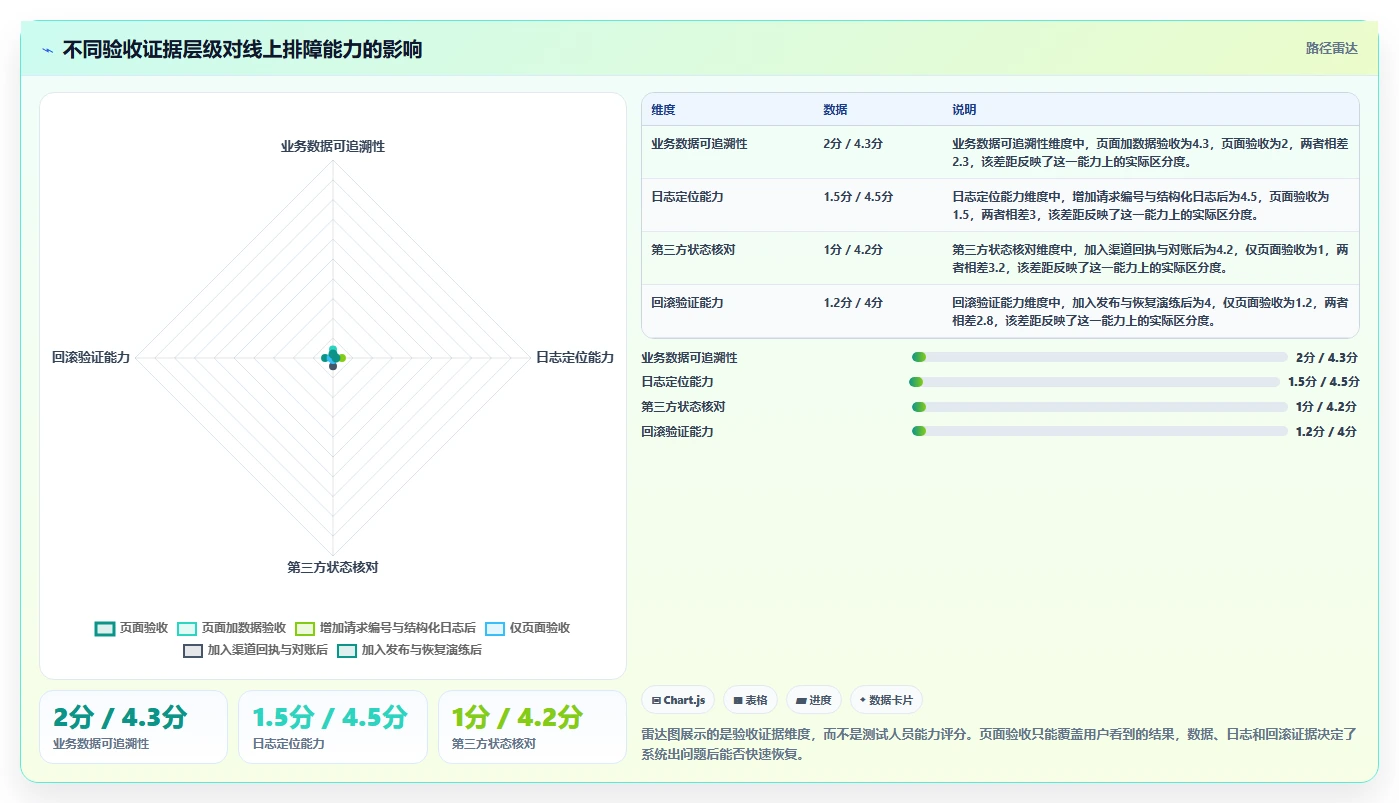
Task: Click the 维度 column header
Action: (663, 110)
